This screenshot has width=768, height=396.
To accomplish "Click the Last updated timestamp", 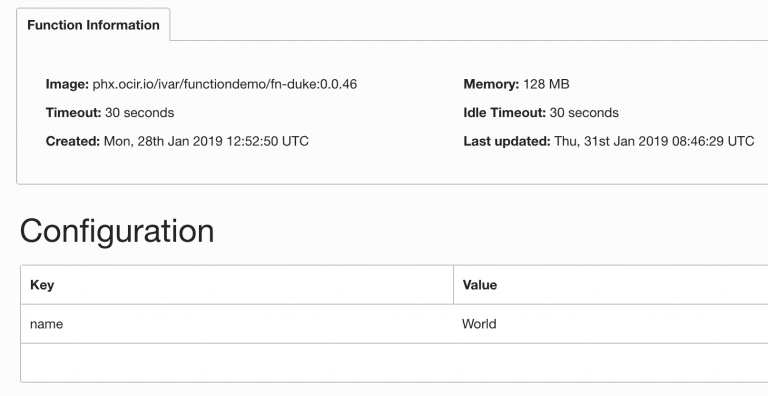I will click(654, 141).
